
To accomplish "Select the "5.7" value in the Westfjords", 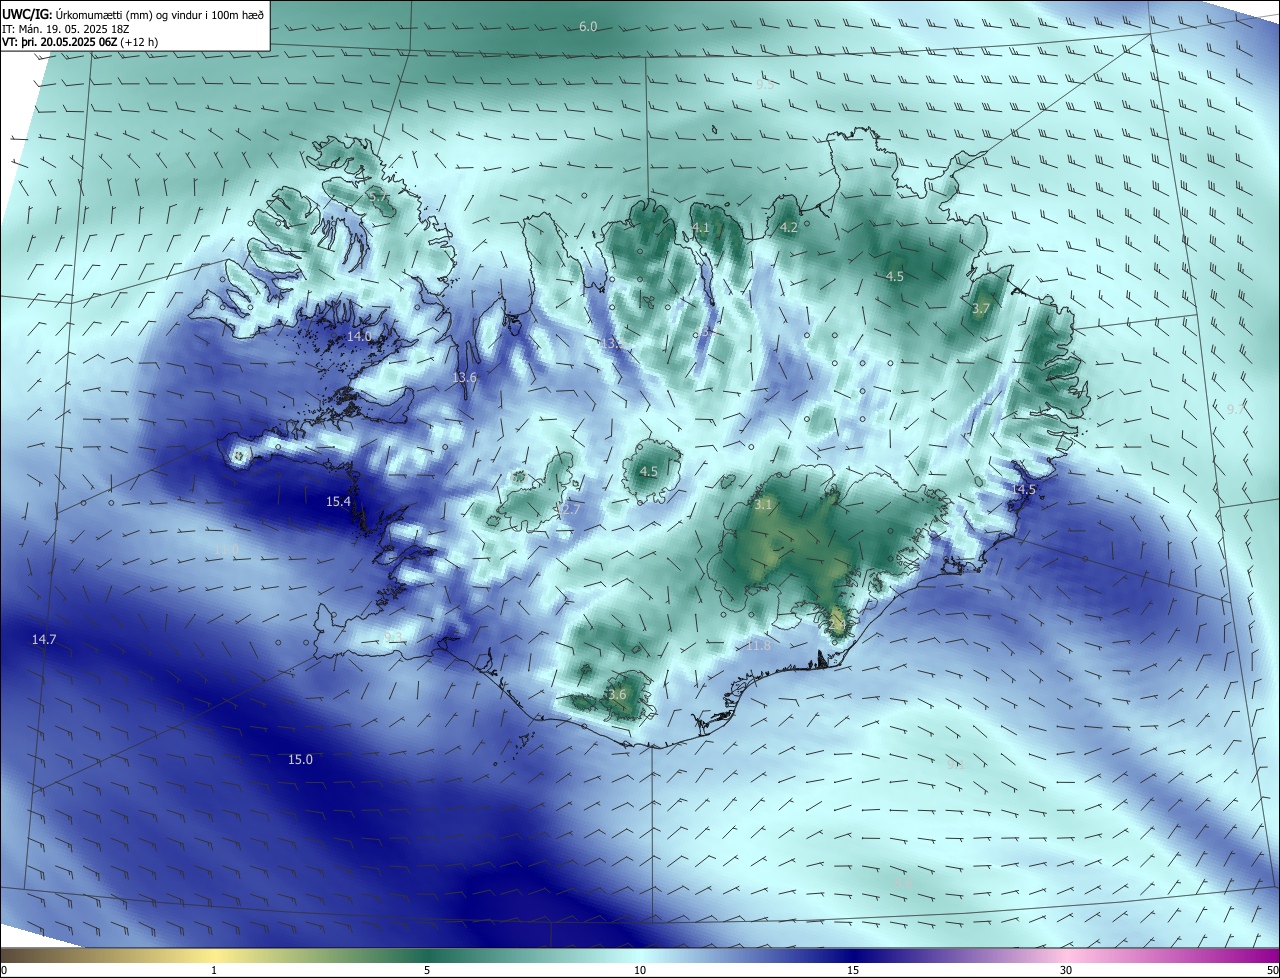I will pos(379,198).
